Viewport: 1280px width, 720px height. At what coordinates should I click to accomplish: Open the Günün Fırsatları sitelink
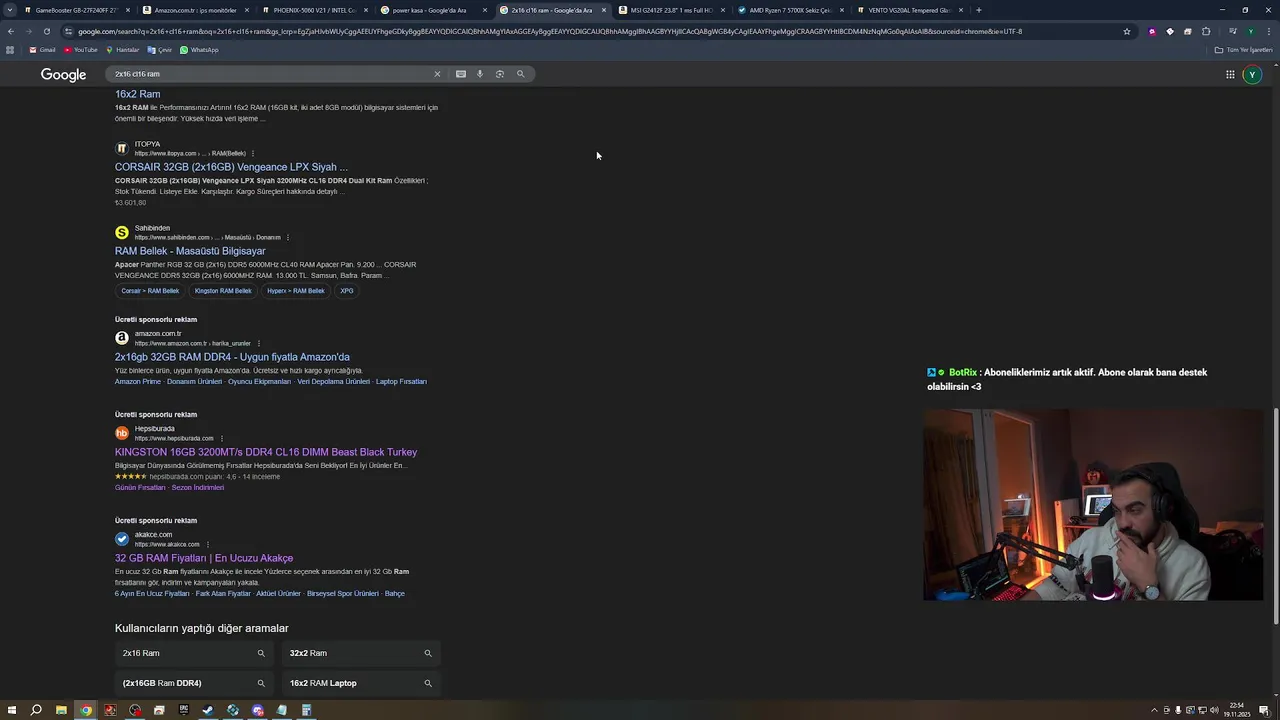(140, 487)
